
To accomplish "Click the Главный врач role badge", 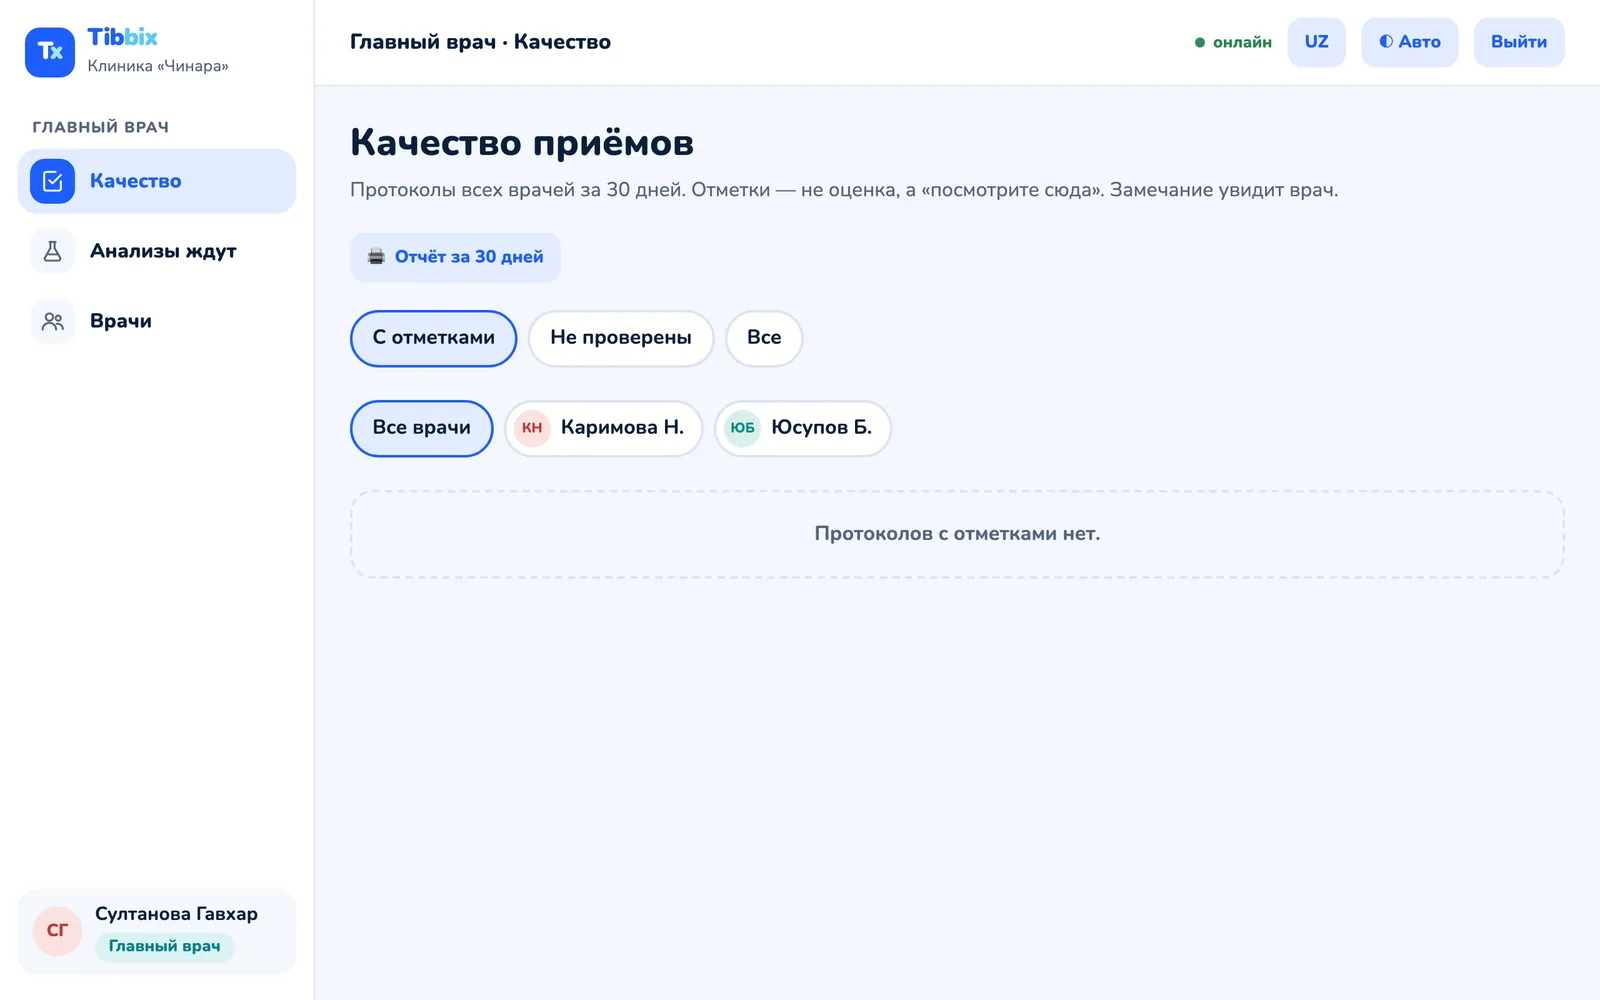I will 164,946.
